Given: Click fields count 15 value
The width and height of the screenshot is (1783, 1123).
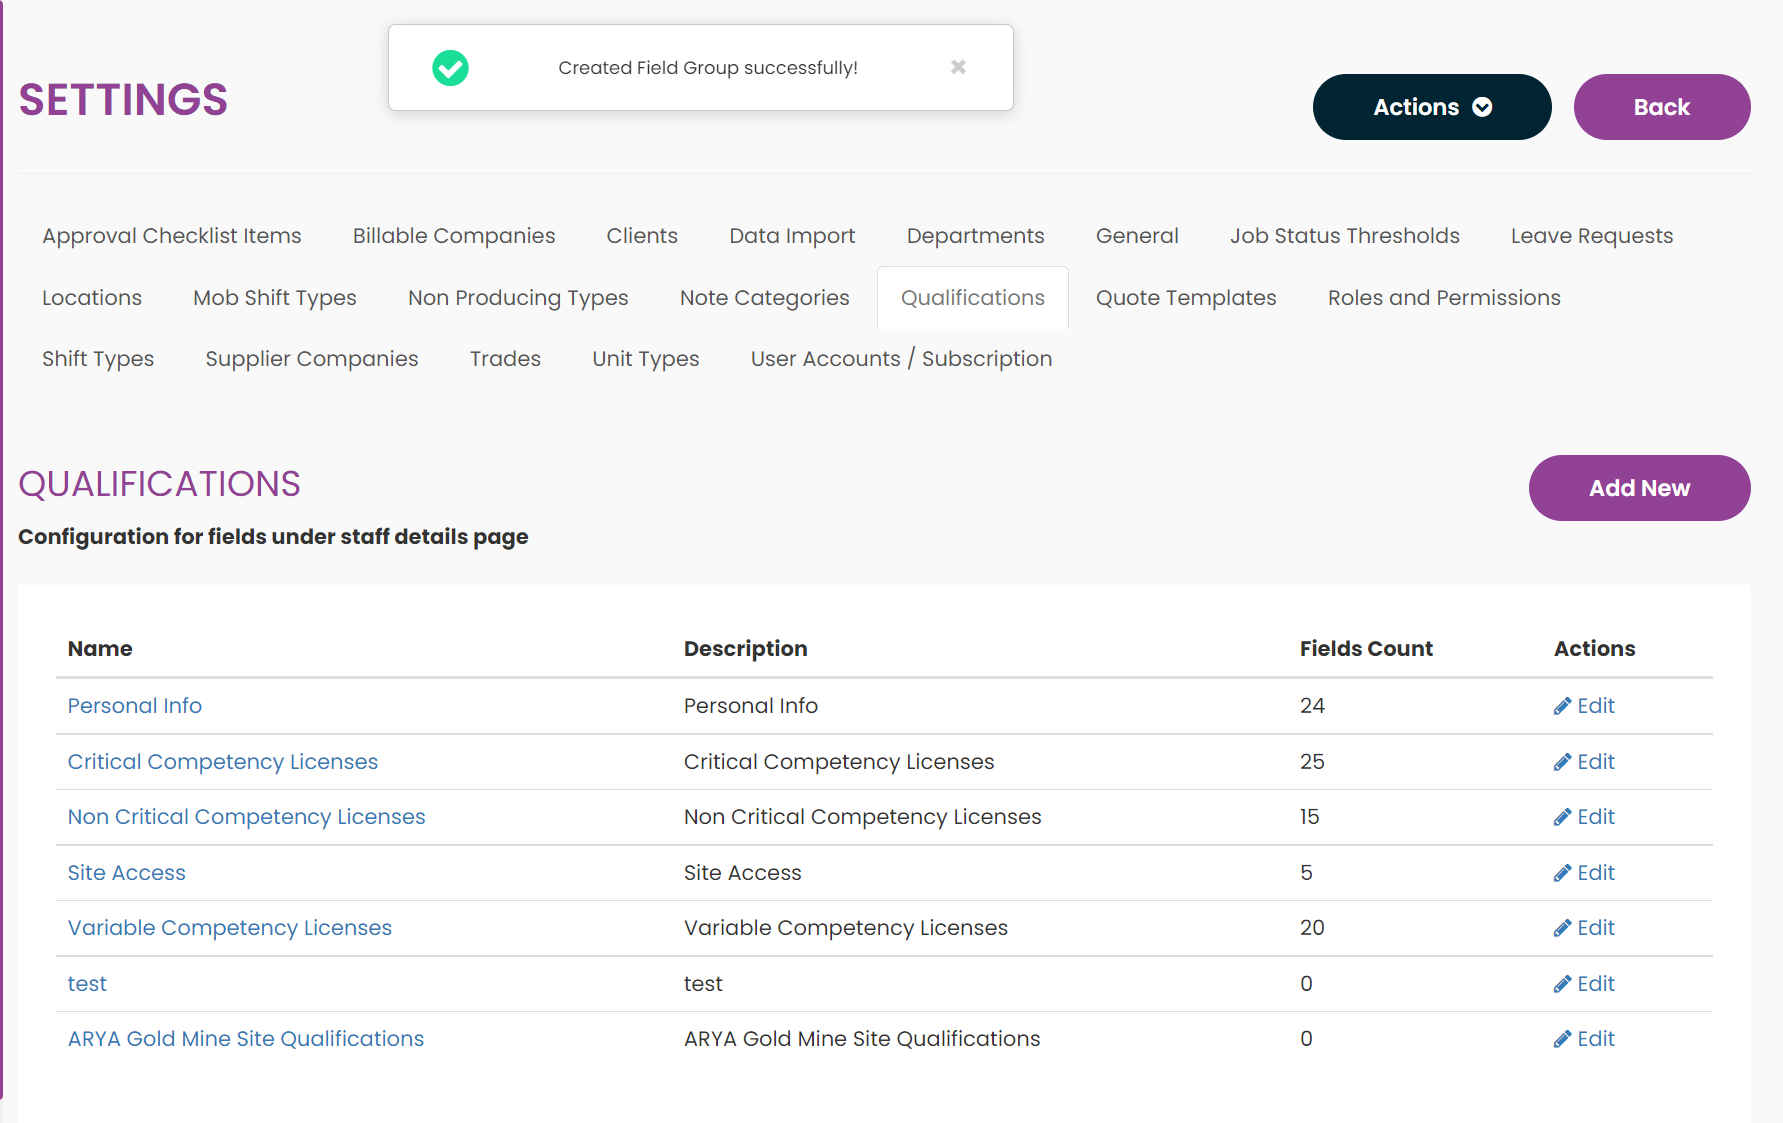Looking at the screenshot, I should click(x=1309, y=817).
